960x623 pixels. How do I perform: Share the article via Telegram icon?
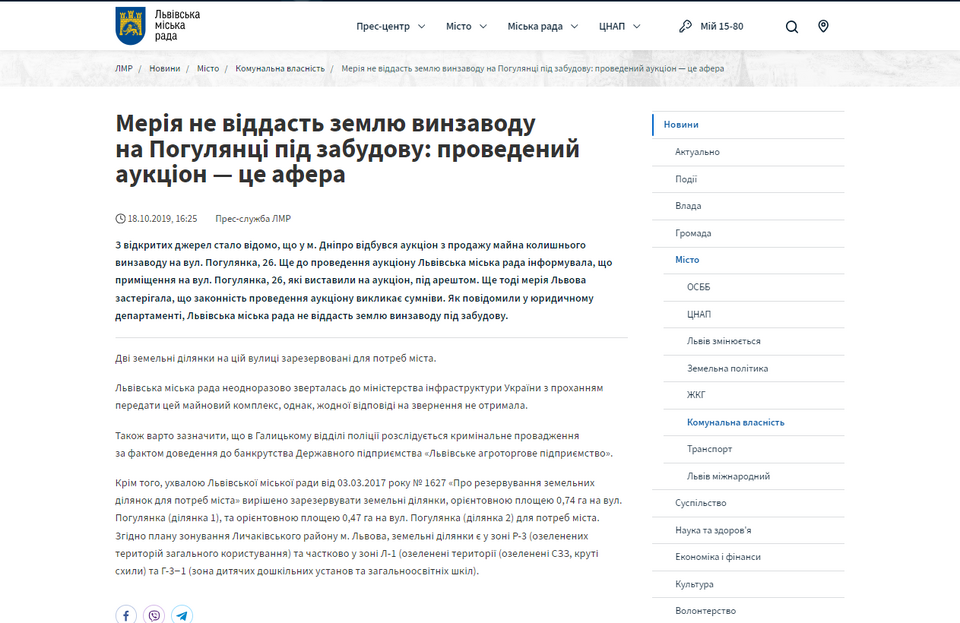[x=182, y=615]
